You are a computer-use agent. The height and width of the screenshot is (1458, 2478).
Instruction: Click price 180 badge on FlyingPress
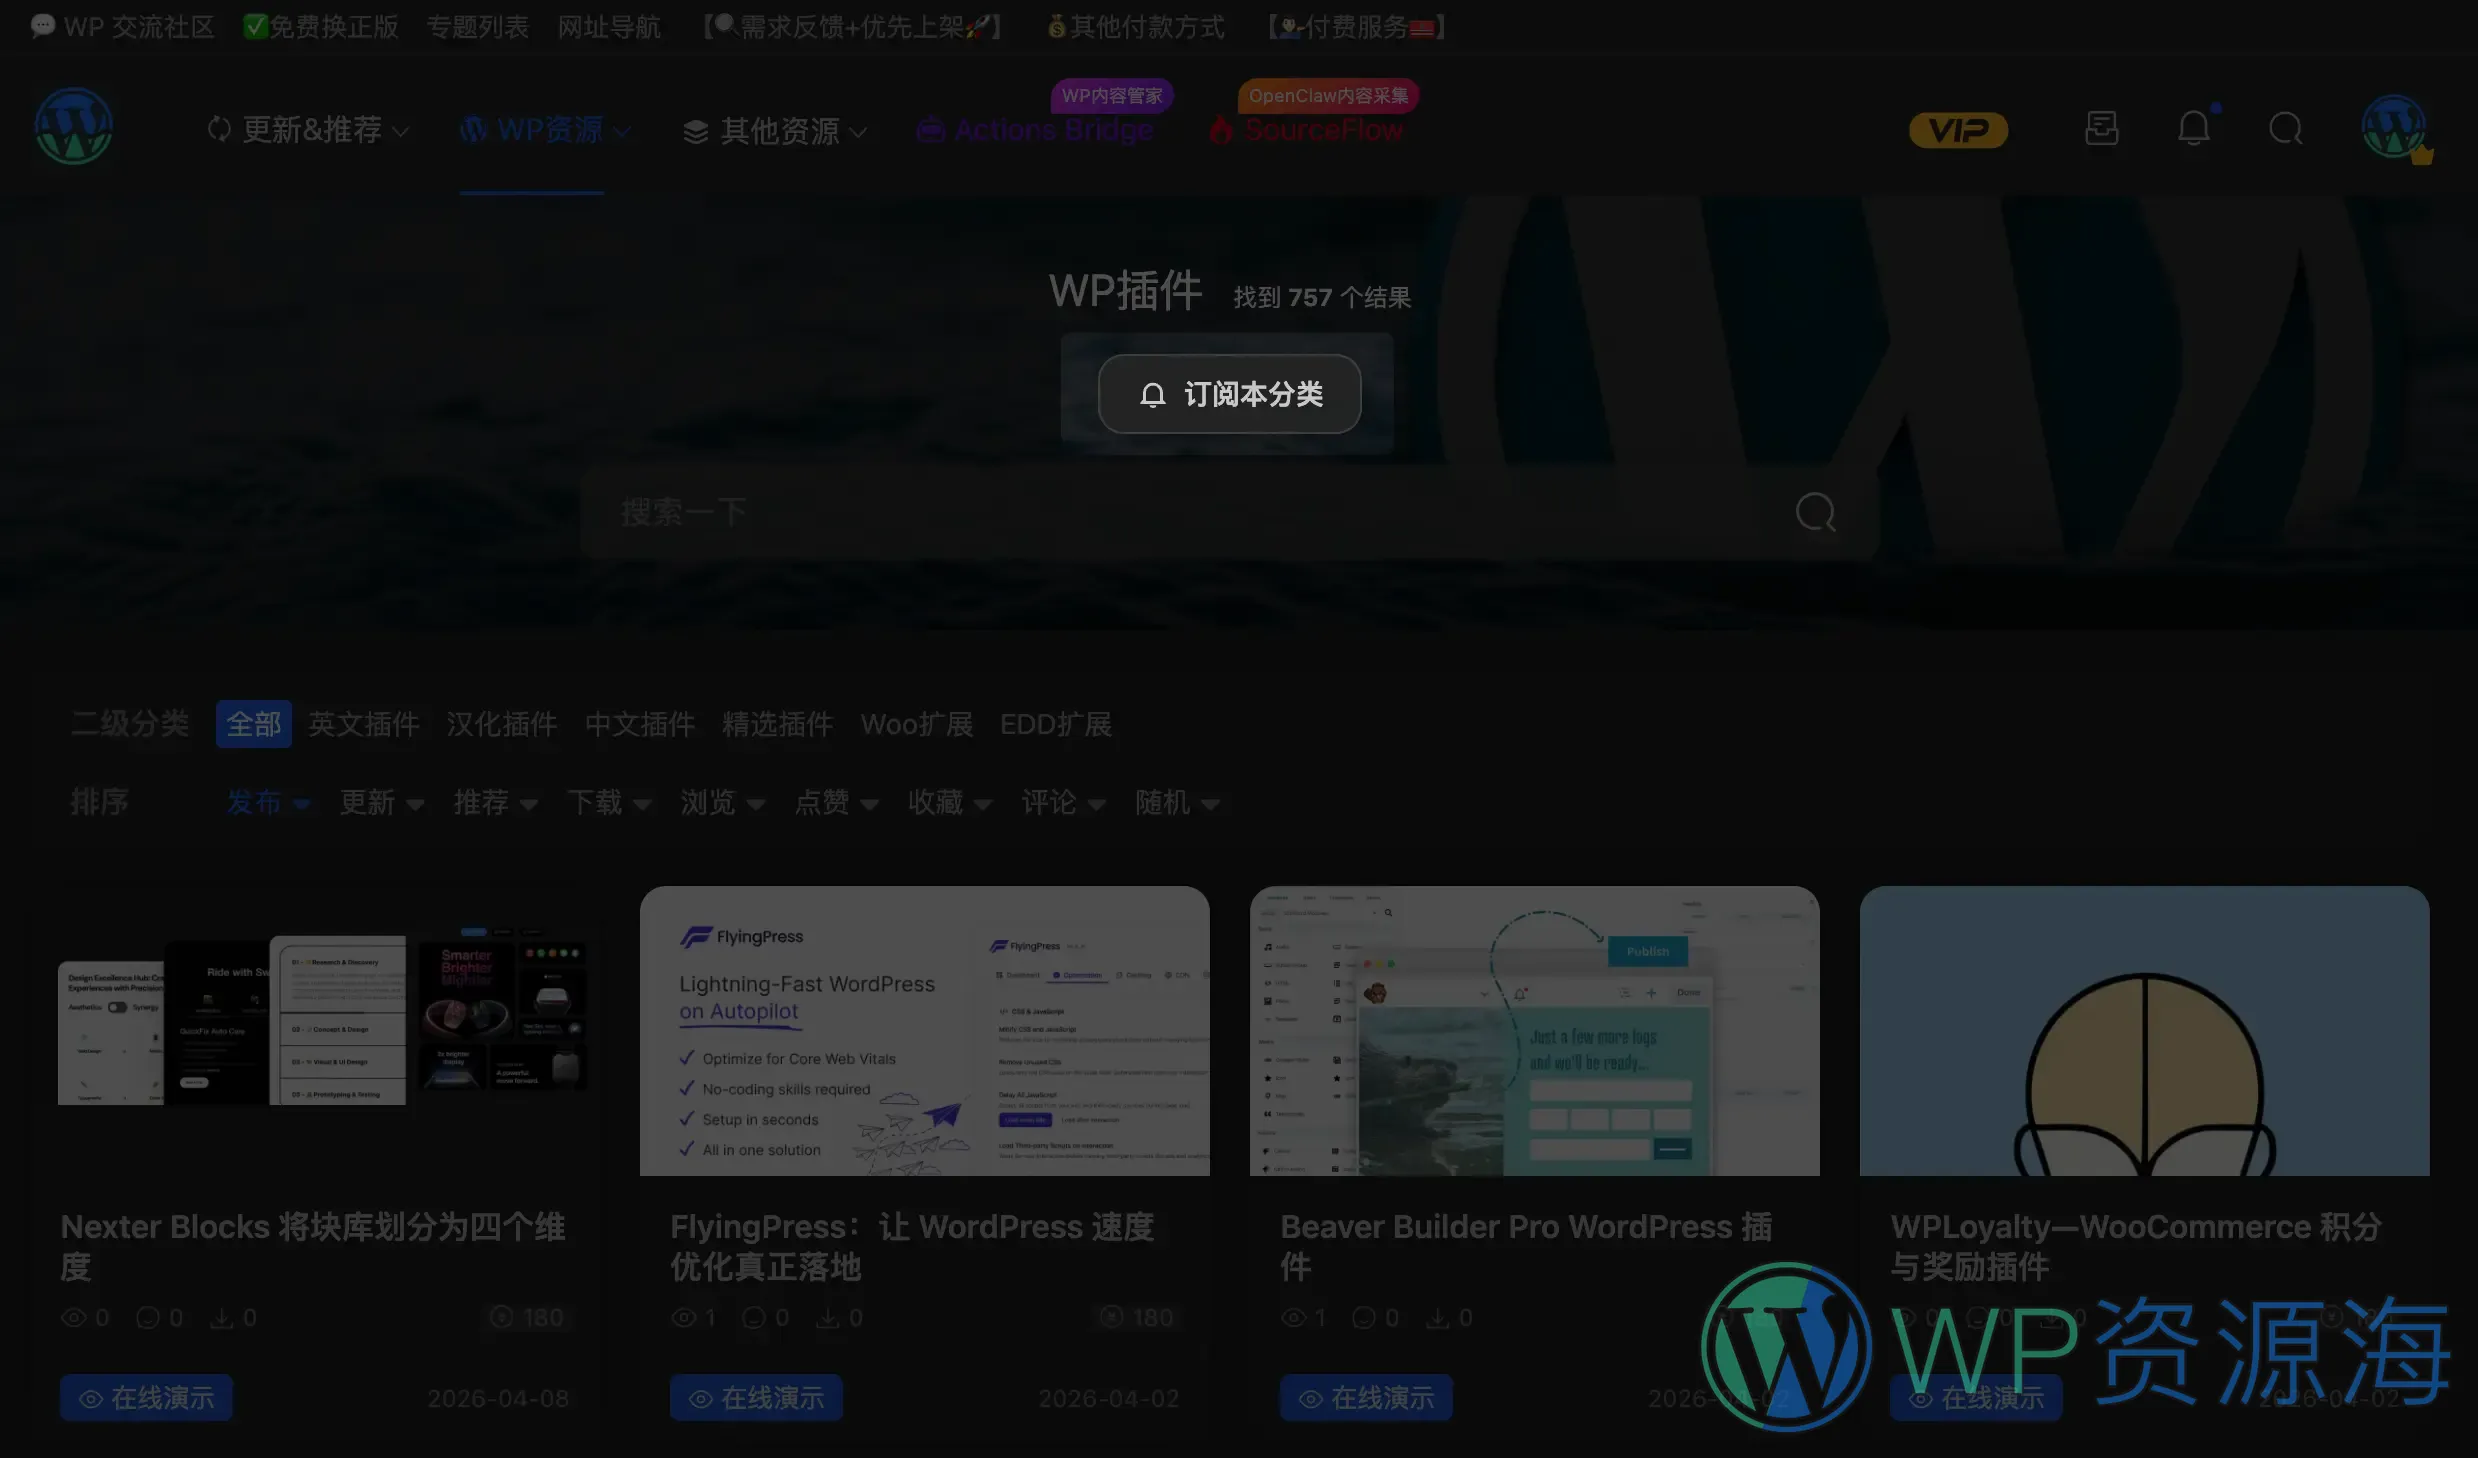click(1137, 1318)
